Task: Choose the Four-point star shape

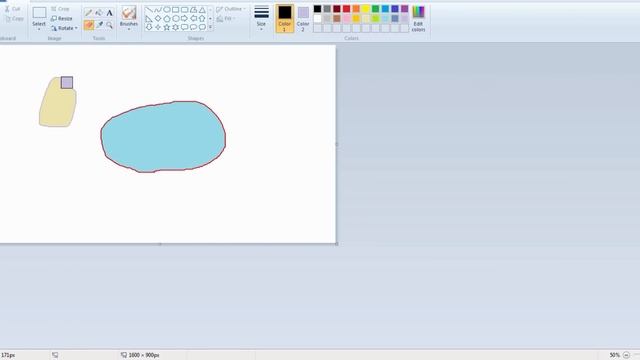Action: click(158, 27)
